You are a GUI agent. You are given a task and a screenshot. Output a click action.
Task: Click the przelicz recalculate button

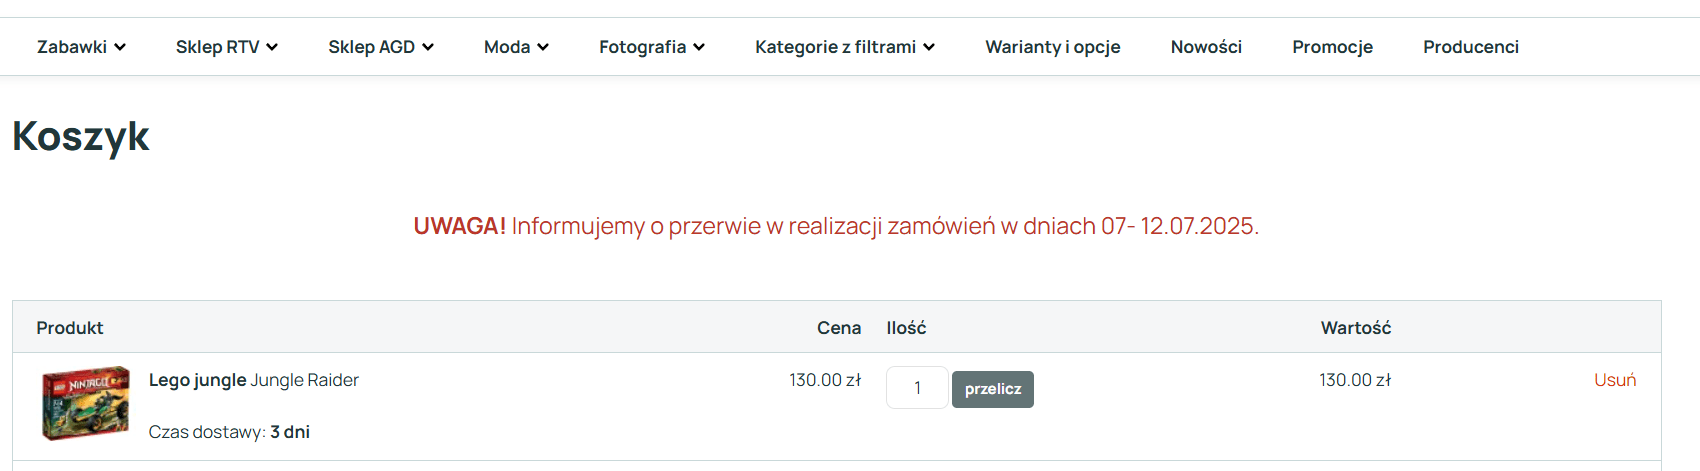point(993,389)
